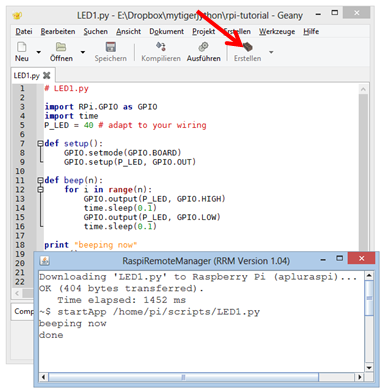This screenshot has width=386, height=391.
Task: Open the Datei menu
Action: 24,31
